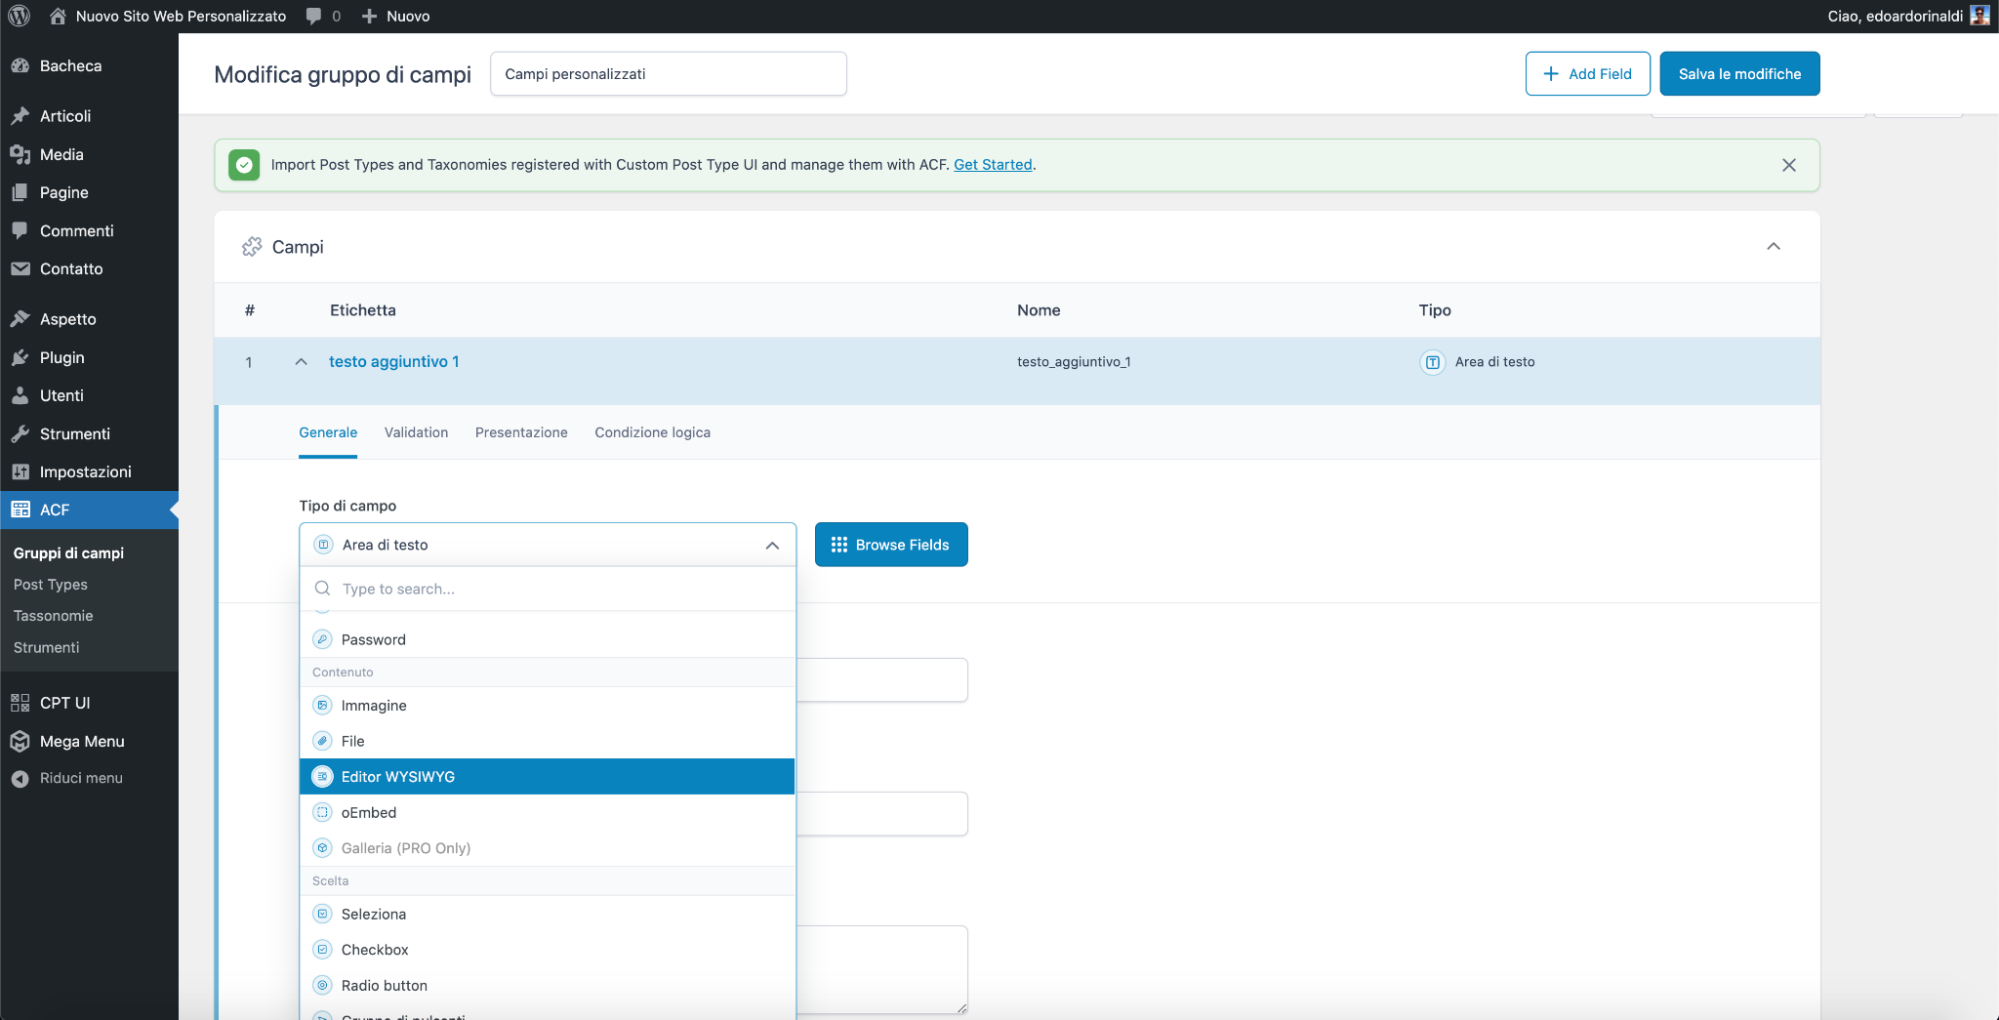This screenshot has height=1020, width=1999.
Task: Click the Mega Menu cube icon
Action: pos(20,741)
